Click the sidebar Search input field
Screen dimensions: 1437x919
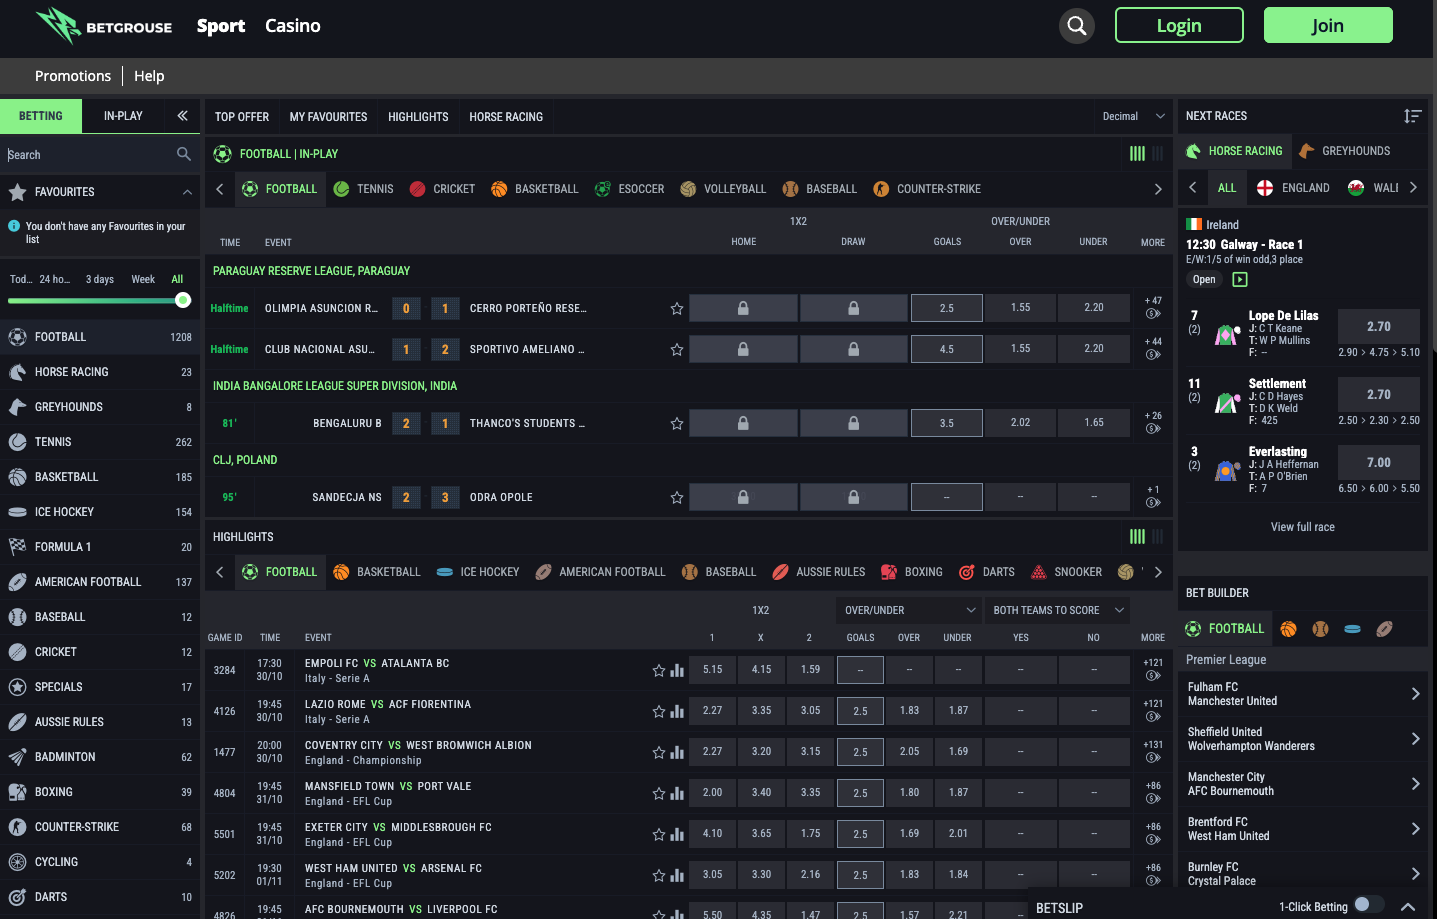[x=88, y=155]
